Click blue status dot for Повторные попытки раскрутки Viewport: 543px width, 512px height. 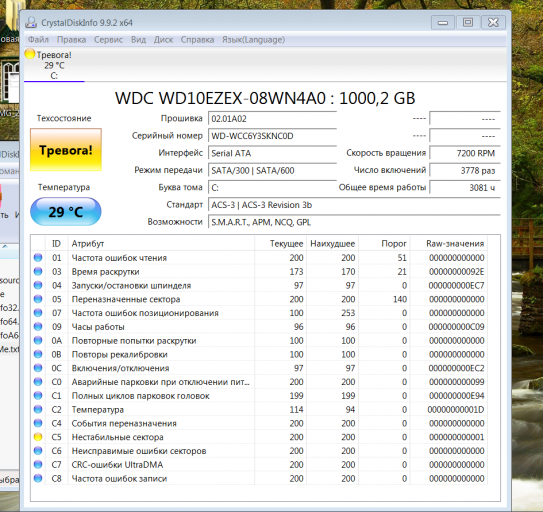(x=38, y=341)
